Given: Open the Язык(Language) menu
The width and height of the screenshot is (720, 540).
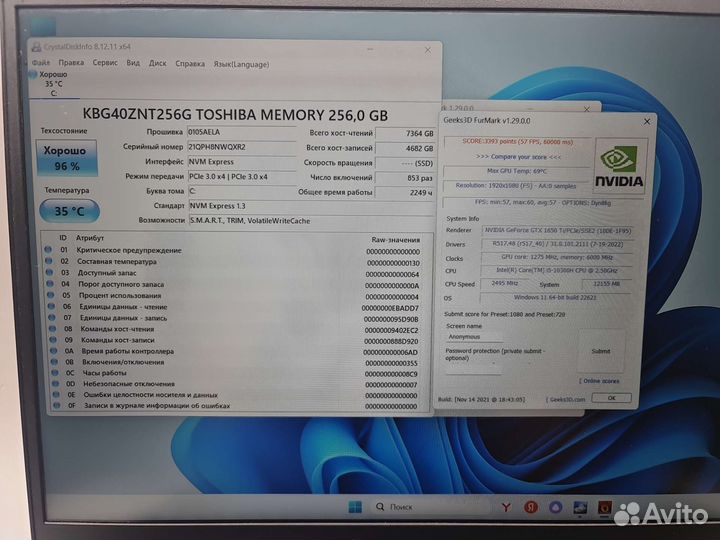Looking at the screenshot, I should 242,64.
